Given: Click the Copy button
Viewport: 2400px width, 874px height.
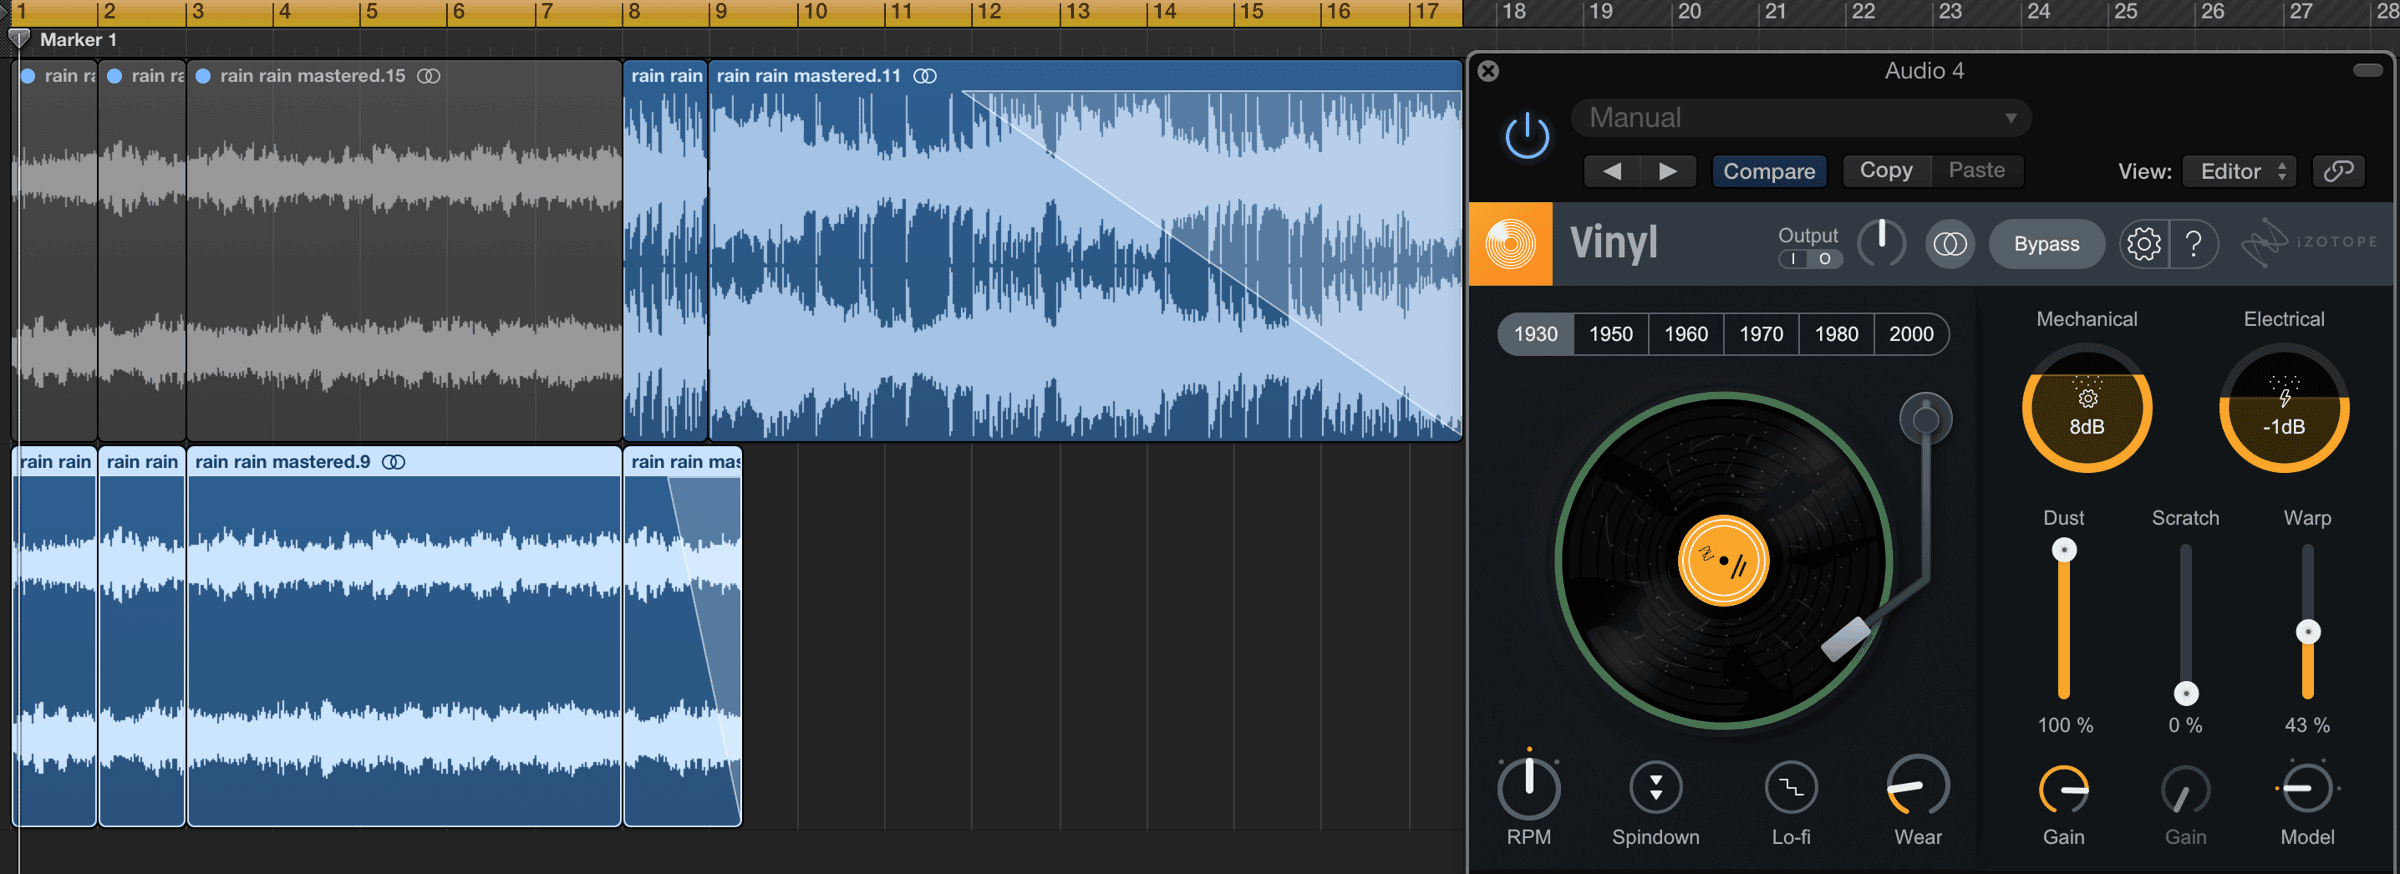Looking at the screenshot, I should tap(1886, 170).
